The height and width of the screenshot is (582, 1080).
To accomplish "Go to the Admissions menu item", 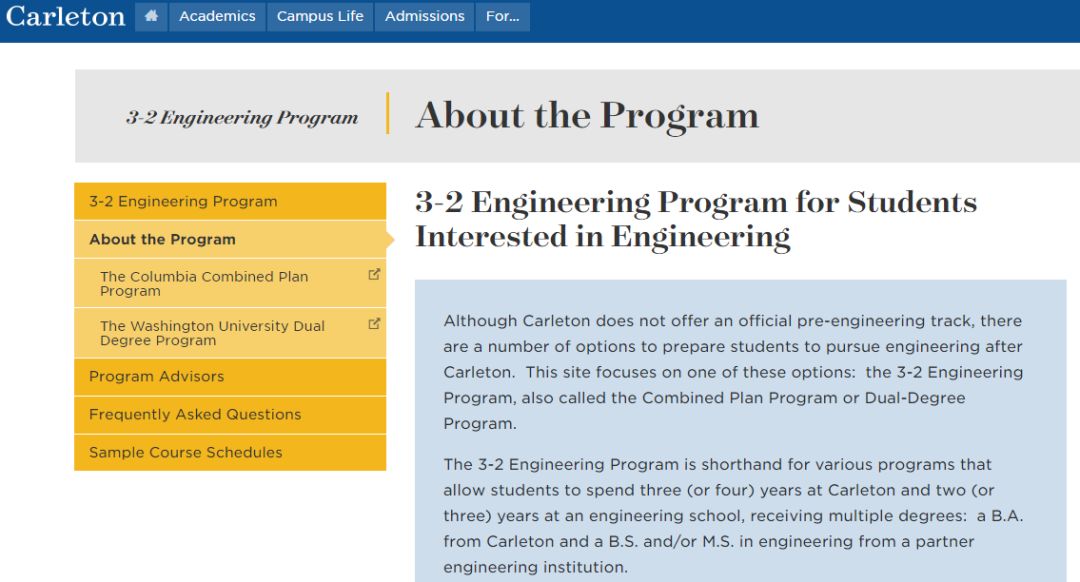I will click(424, 17).
